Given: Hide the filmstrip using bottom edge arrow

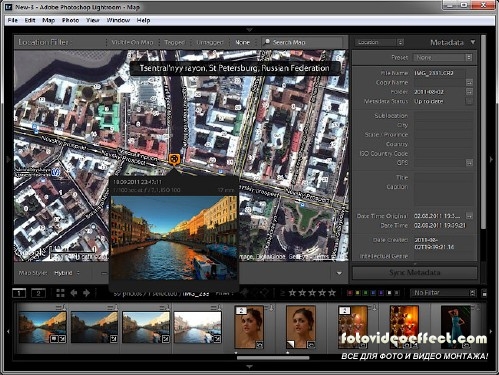Looking at the screenshot, I should [x=249, y=367].
